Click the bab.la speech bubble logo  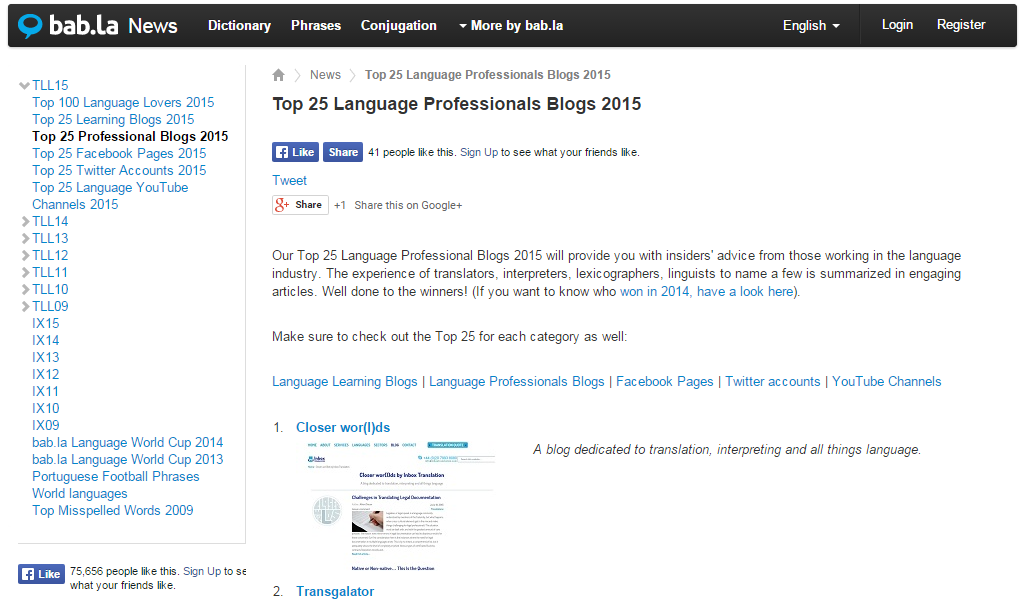click(x=31, y=26)
